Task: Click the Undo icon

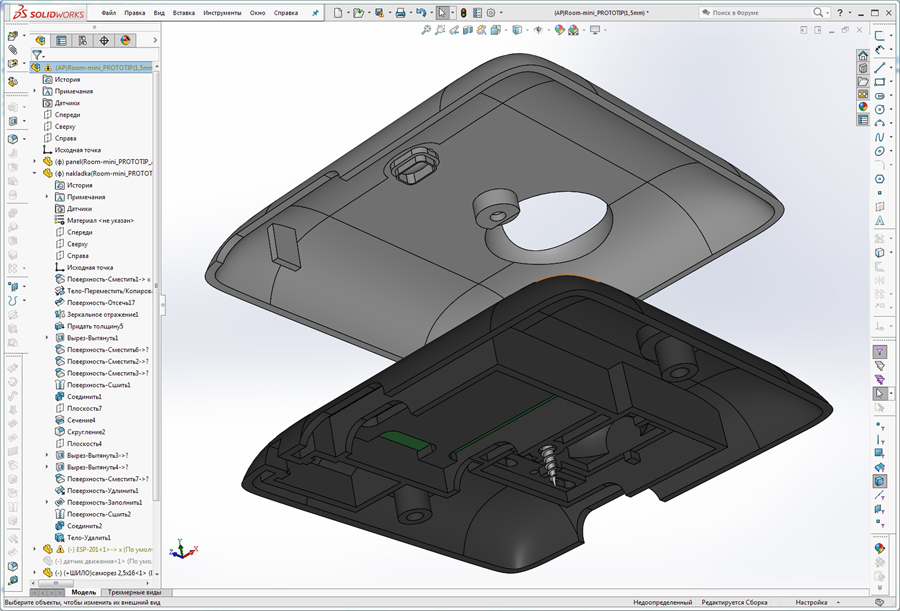Action: 422,12
